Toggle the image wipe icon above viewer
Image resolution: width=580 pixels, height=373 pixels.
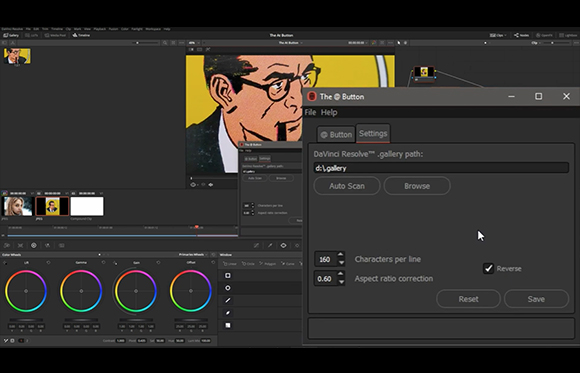[x=191, y=49]
